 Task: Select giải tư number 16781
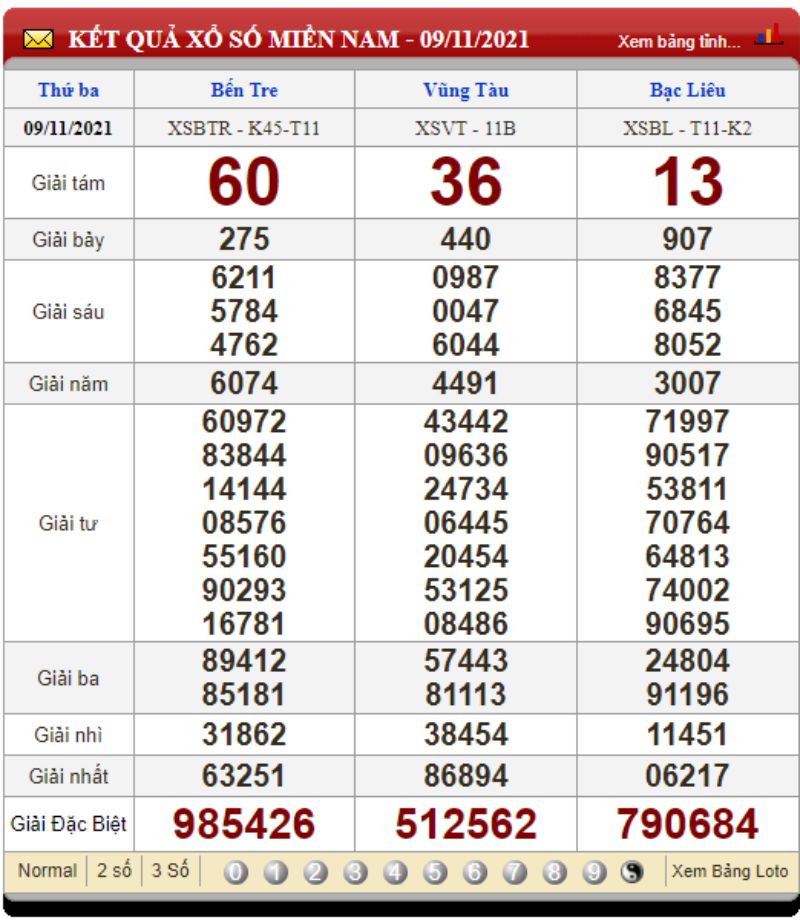coord(244,624)
